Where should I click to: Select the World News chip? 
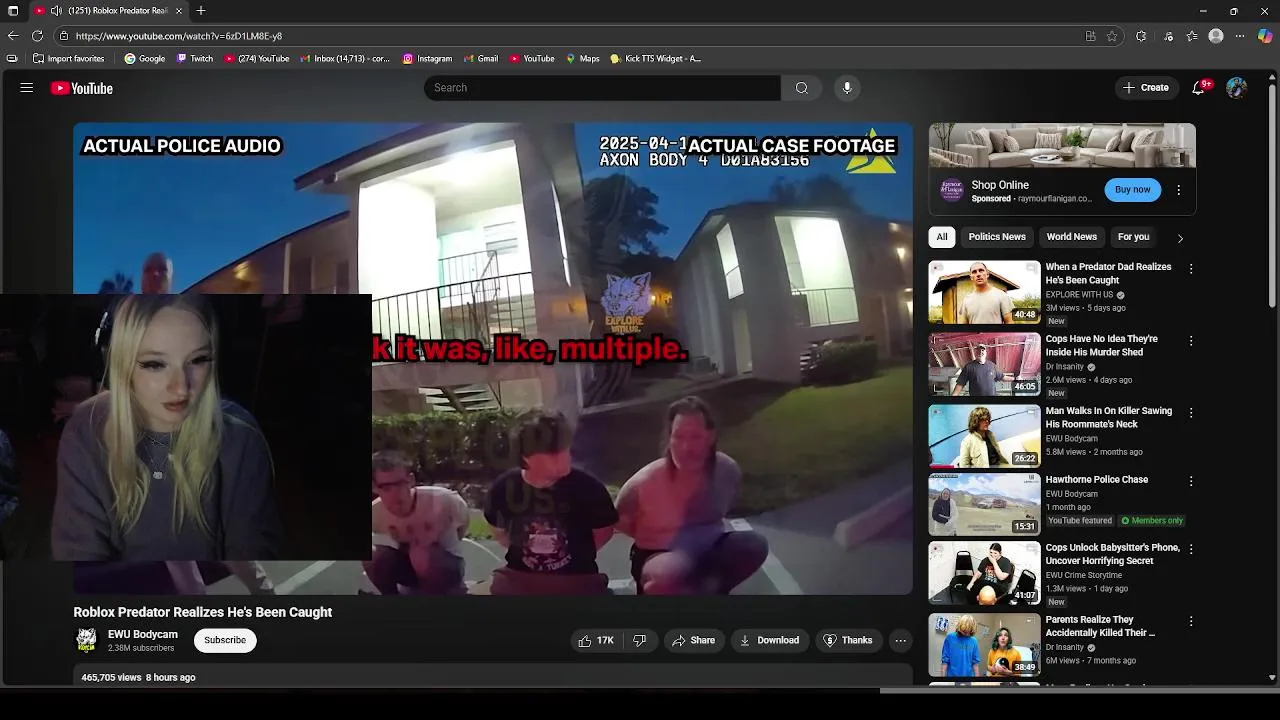coord(1071,237)
